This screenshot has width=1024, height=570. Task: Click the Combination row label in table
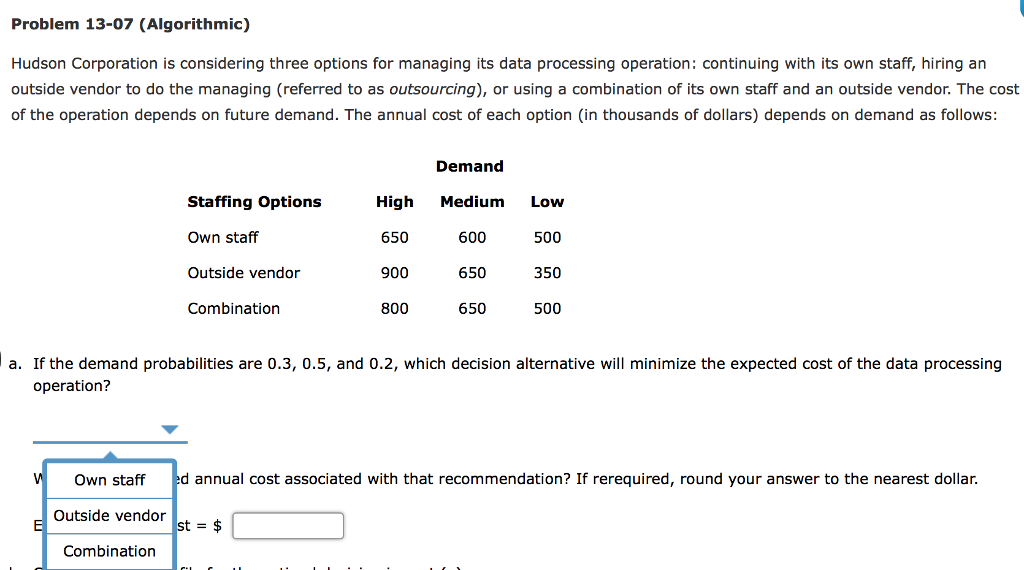(x=234, y=308)
